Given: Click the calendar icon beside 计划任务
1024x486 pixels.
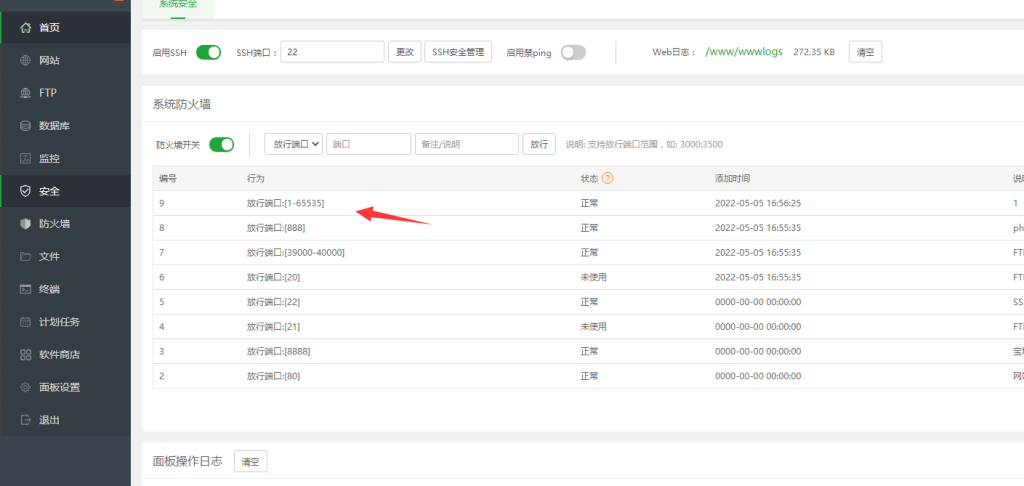Looking at the screenshot, I should 25,321.
